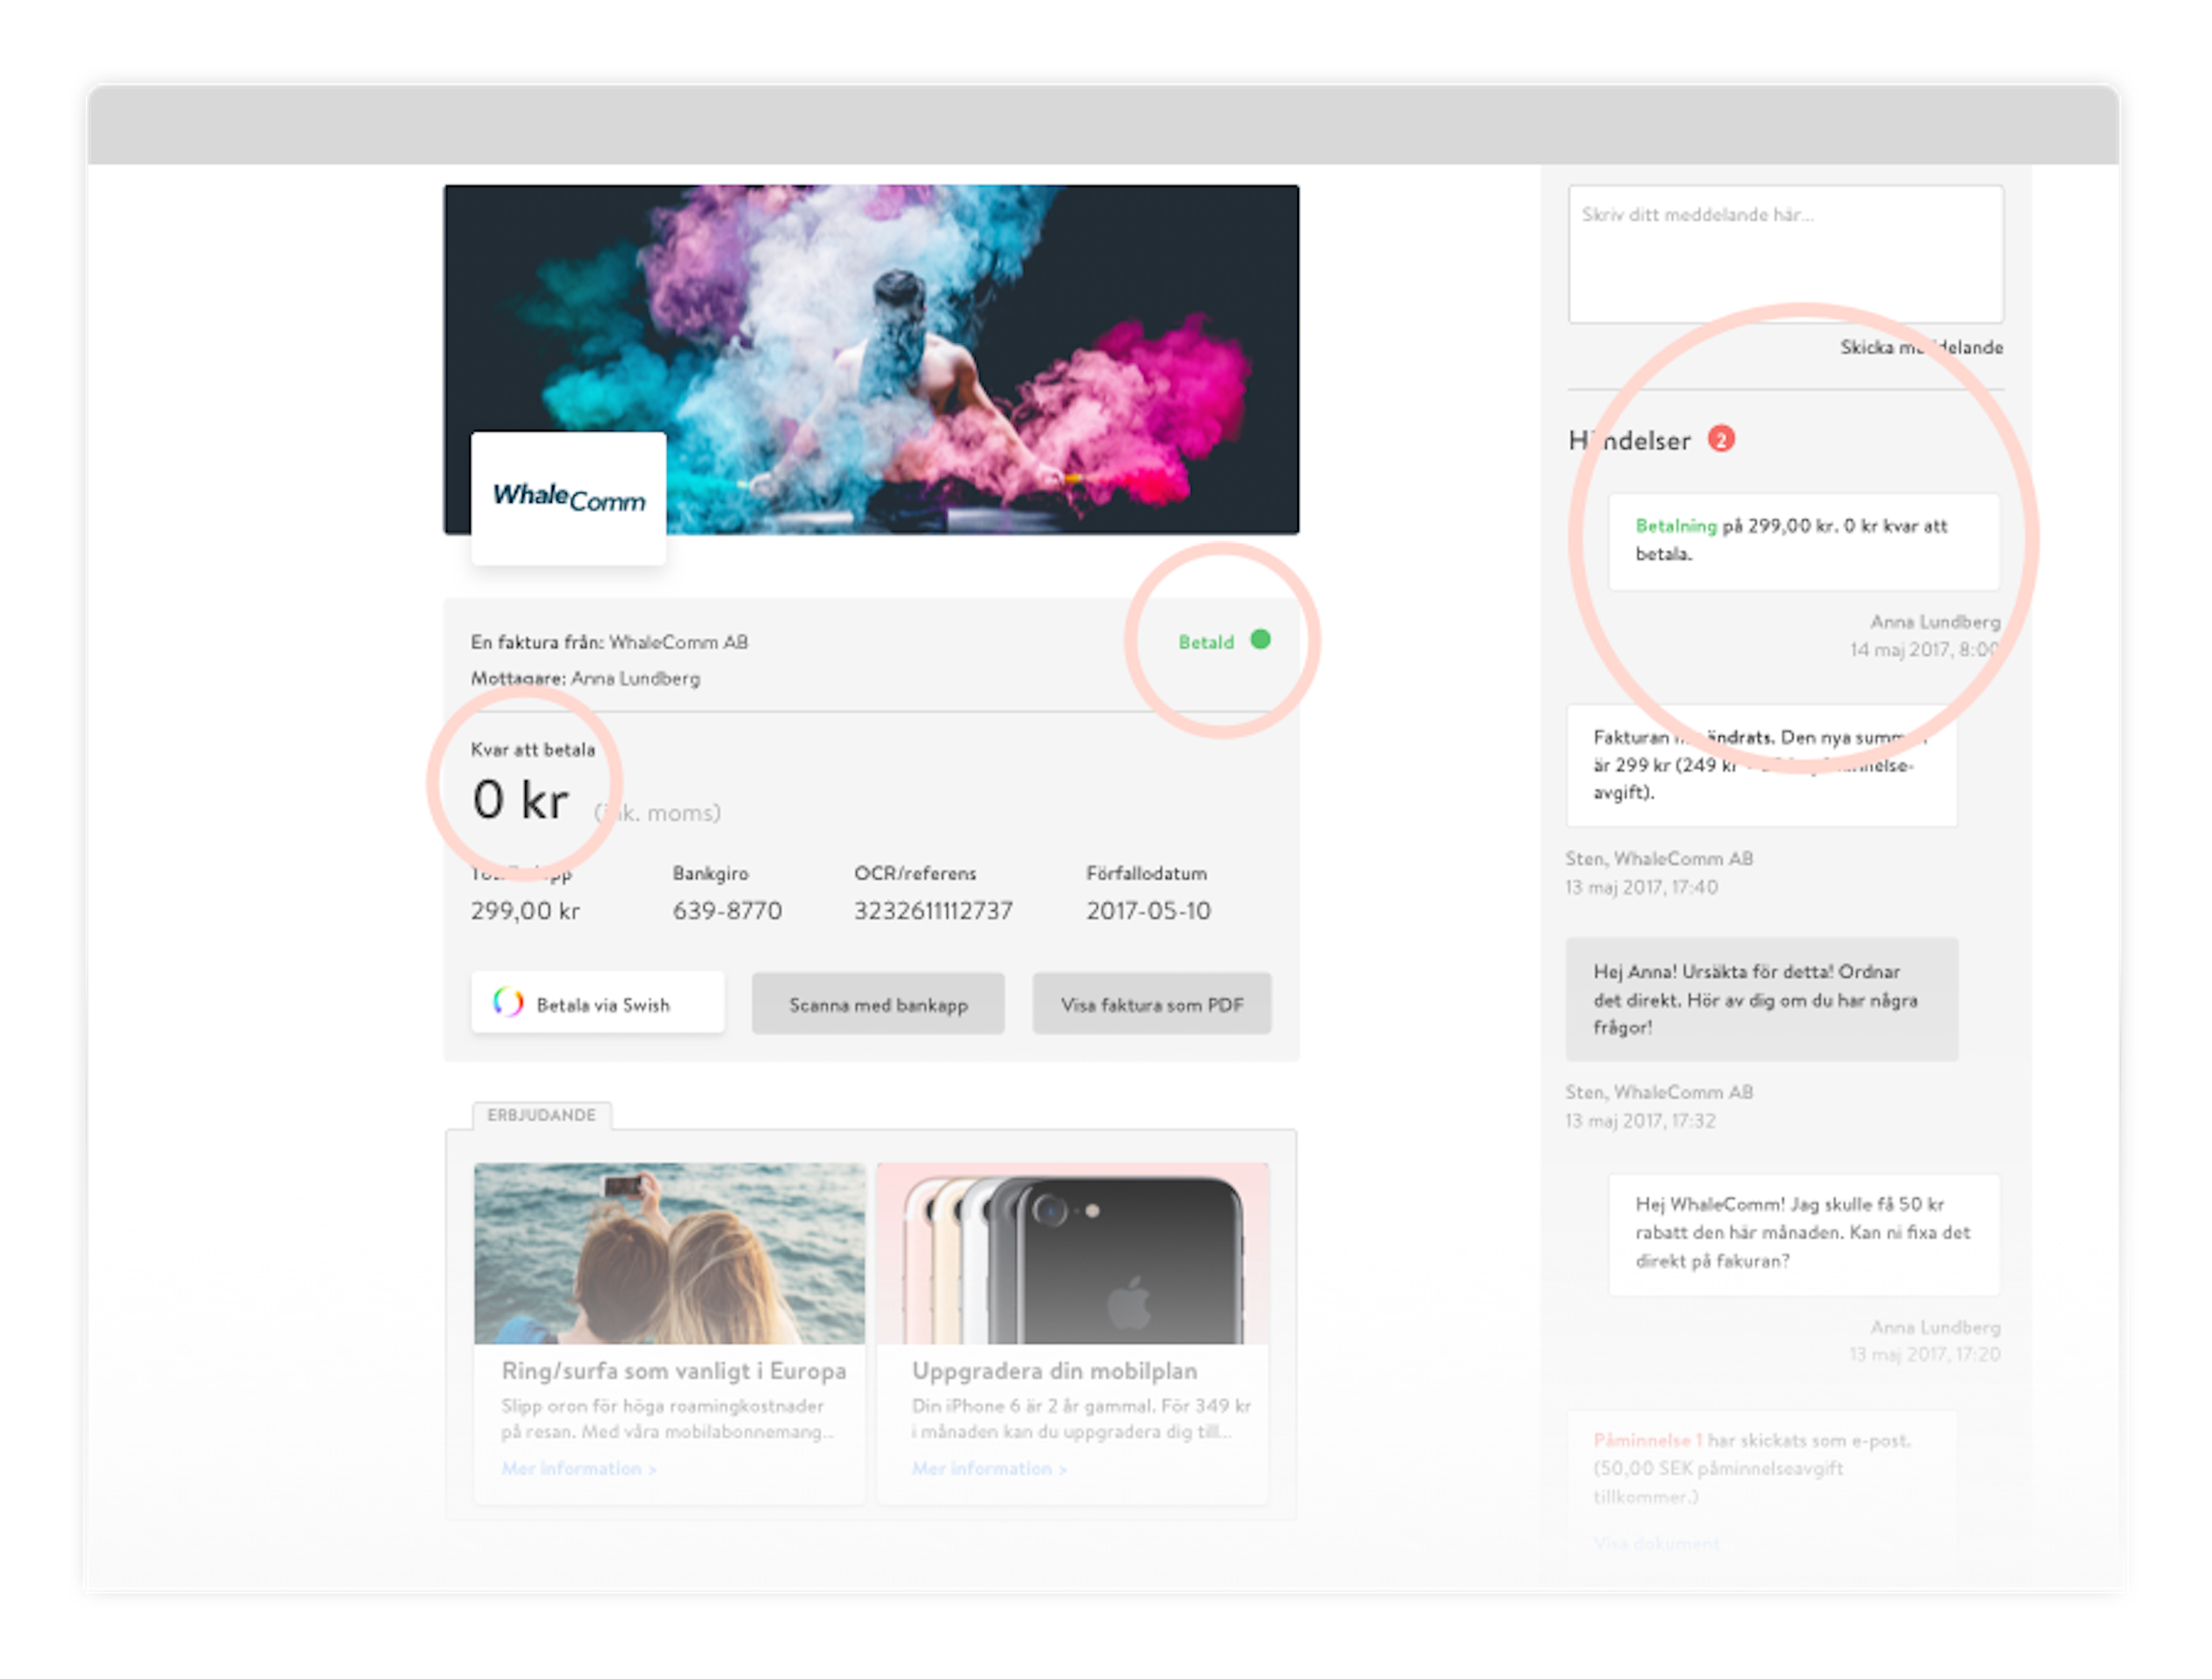Image resolution: width=2212 pixels, height=1679 pixels.
Task: Open Mer information under mobilplan offer
Action: [989, 1468]
